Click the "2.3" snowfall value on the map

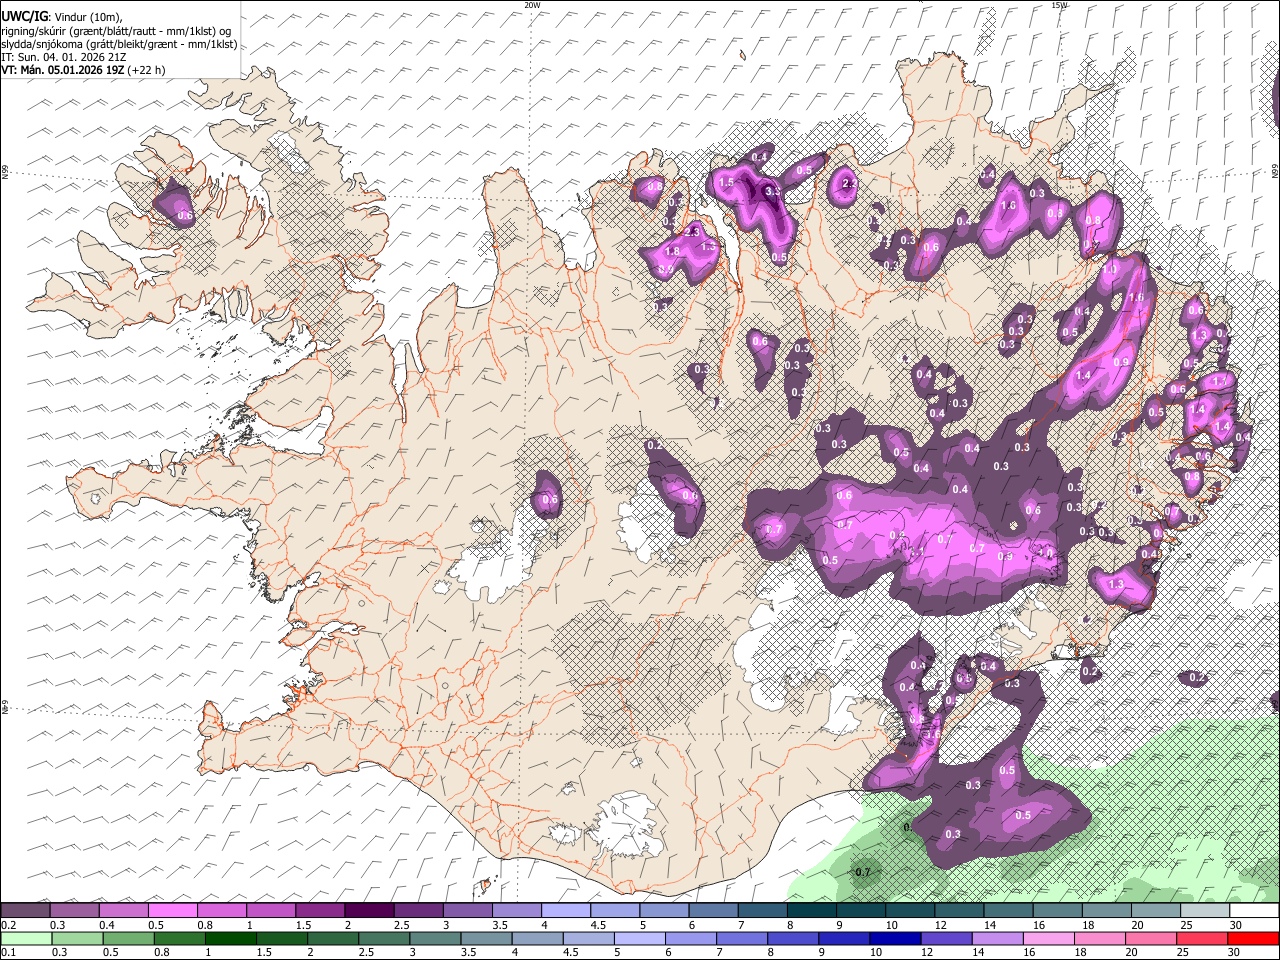(692, 231)
